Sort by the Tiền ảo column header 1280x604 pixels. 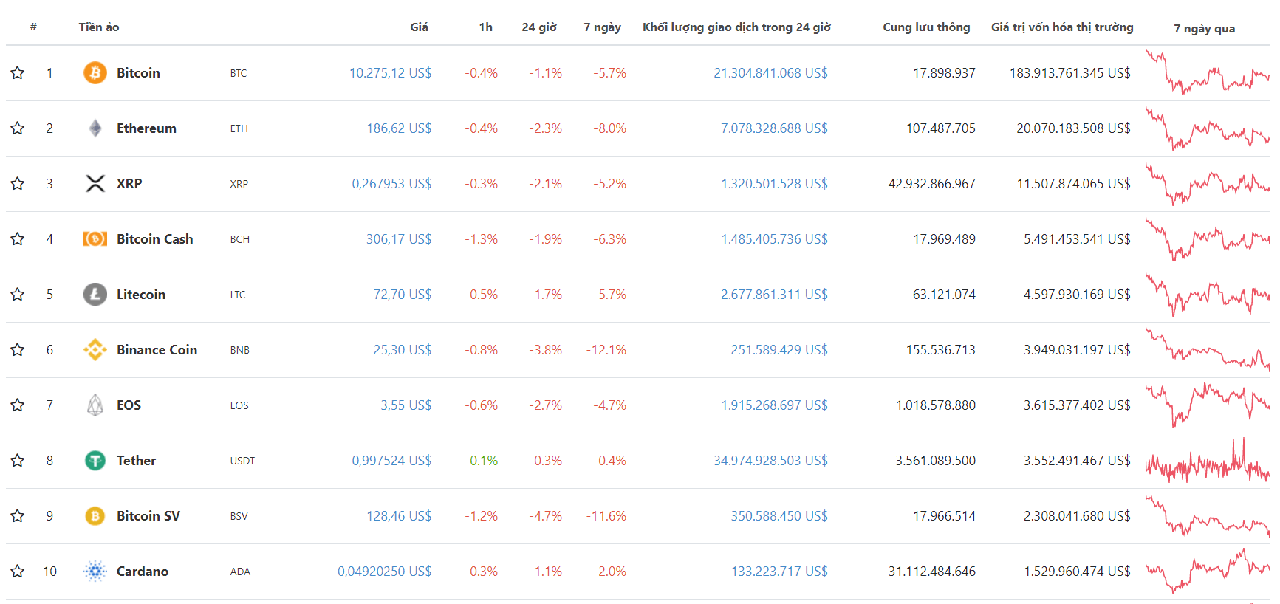(99, 27)
